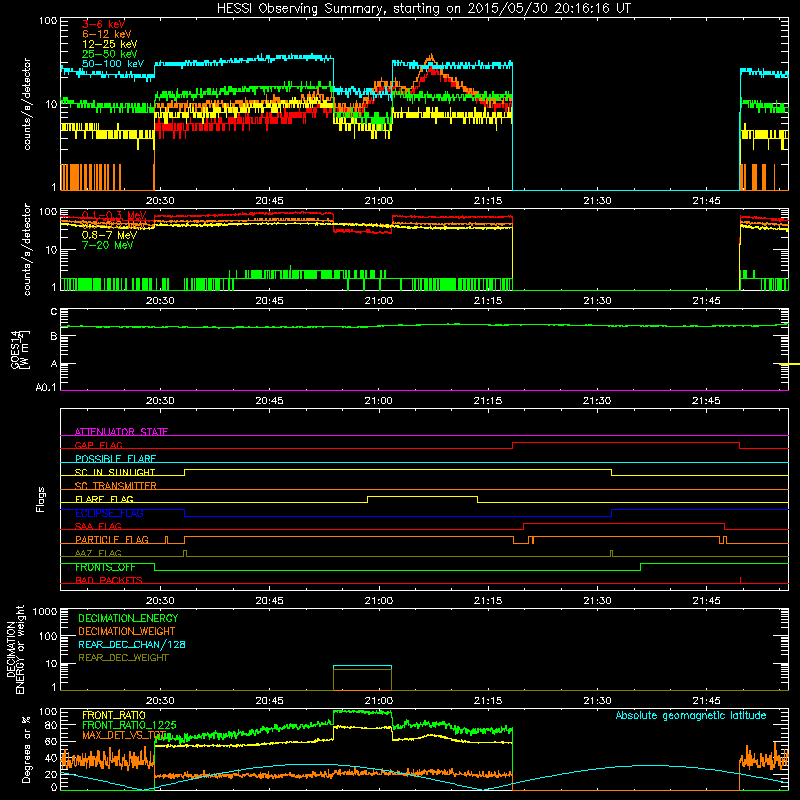
Task: Click the PARTICLE_FLAG label
Action: point(112,540)
